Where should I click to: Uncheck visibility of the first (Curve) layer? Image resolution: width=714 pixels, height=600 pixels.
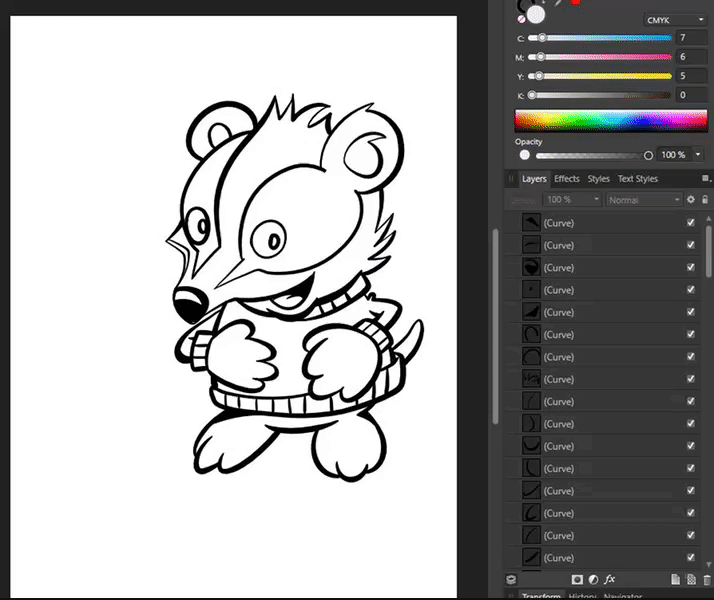[691, 223]
